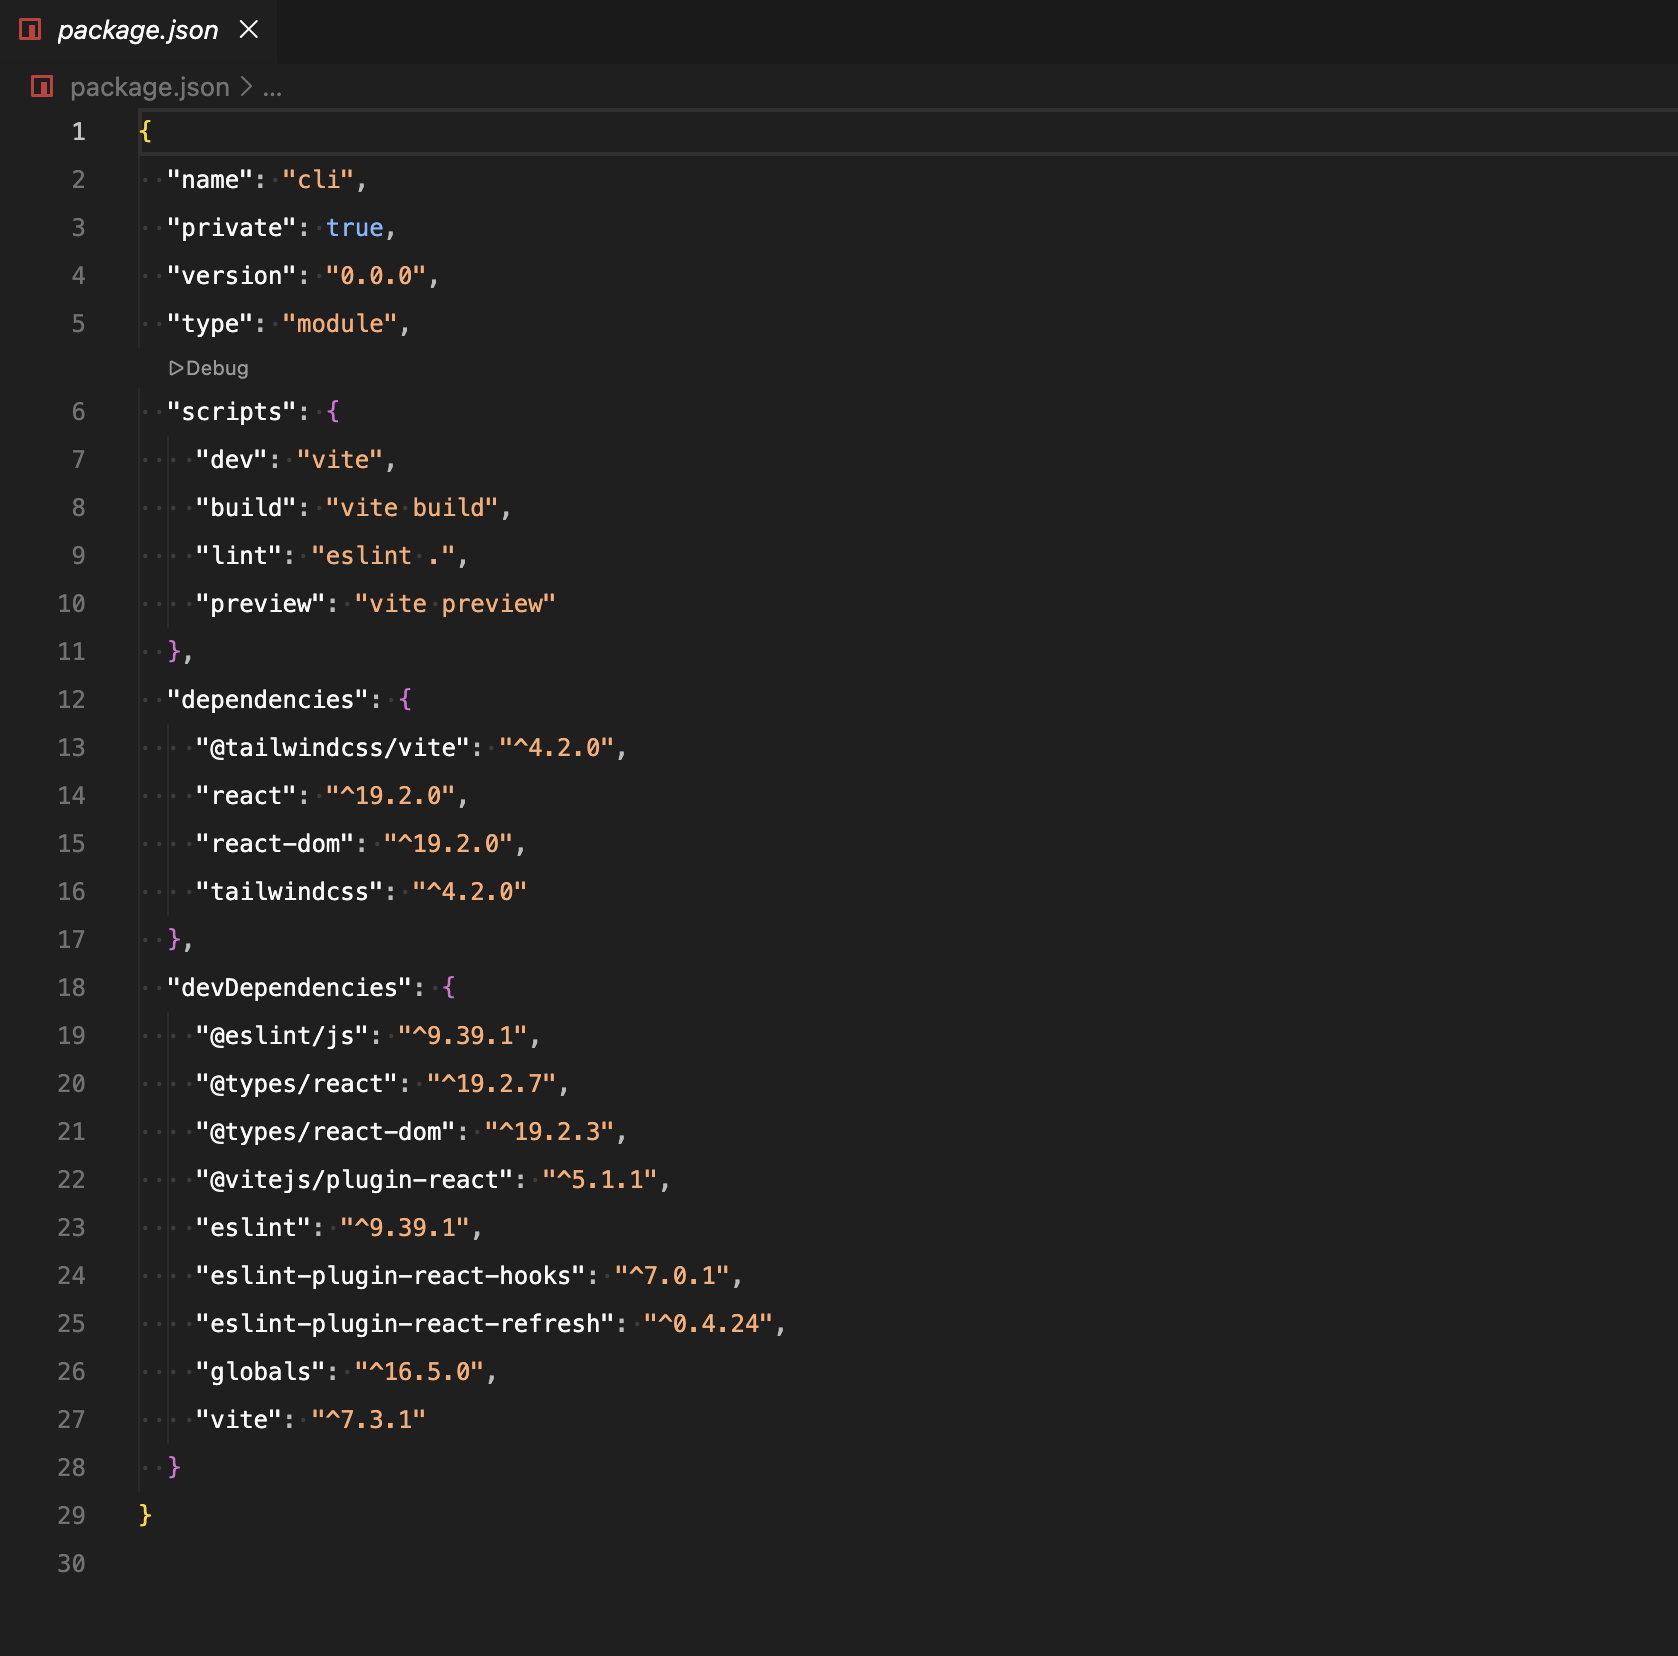Viewport: 1678px width, 1656px height.
Task: Click the "devDependencies" key
Action: (x=290, y=987)
